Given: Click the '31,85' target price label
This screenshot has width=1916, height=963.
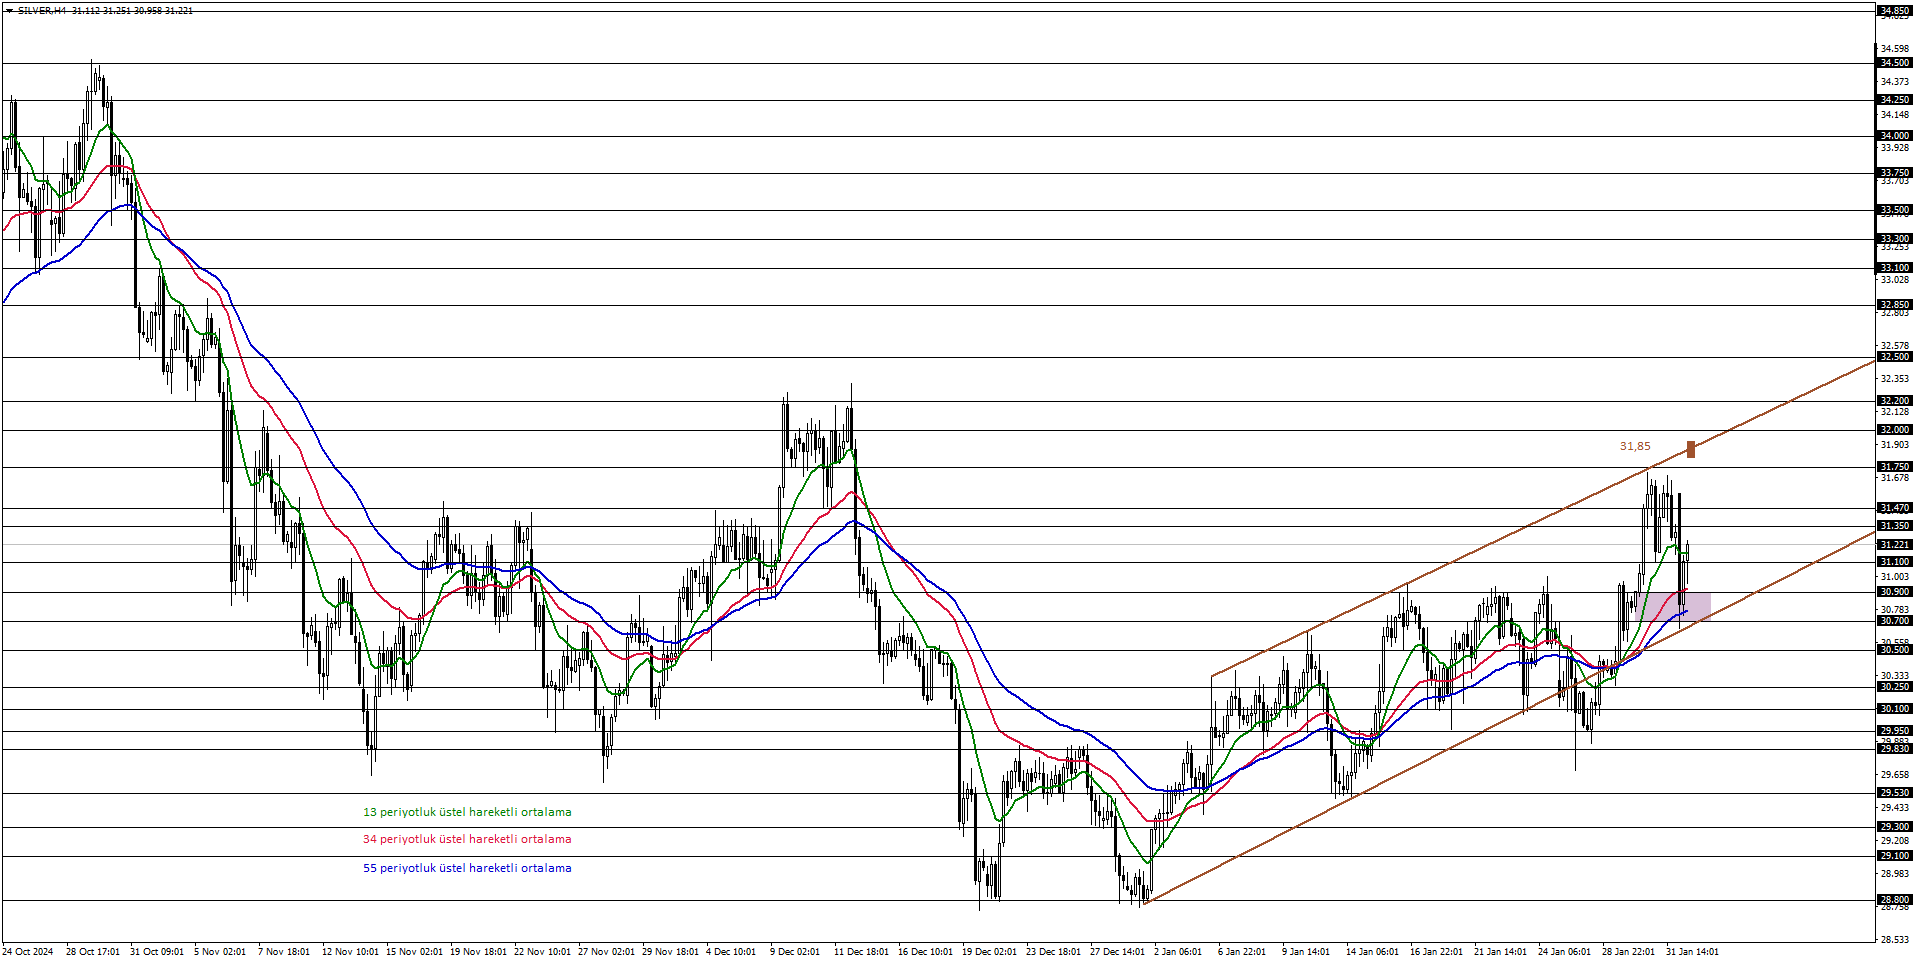Looking at the screenshot, I should point(1635,446).
